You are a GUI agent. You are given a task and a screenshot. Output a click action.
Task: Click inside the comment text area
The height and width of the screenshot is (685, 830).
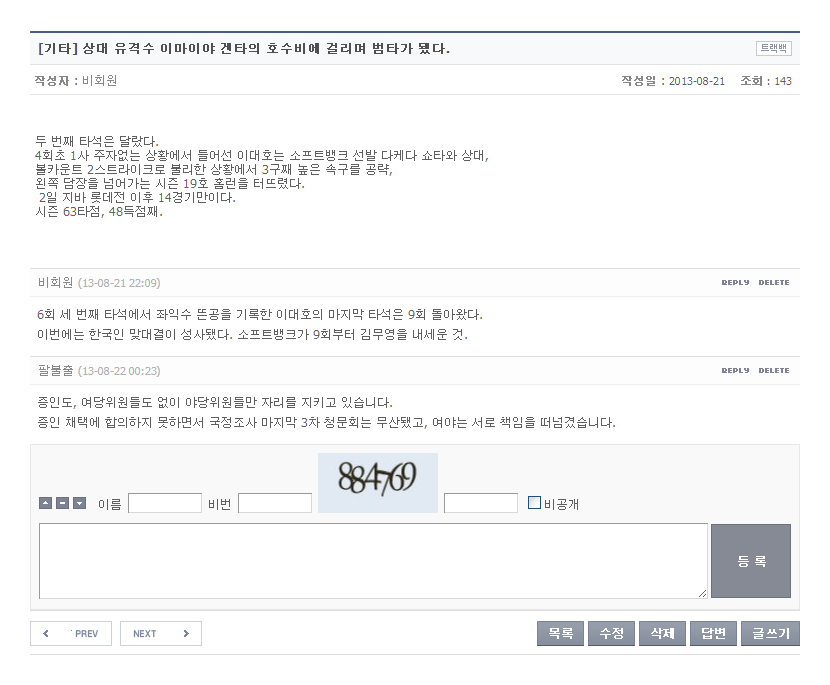(x=373, y=561)
